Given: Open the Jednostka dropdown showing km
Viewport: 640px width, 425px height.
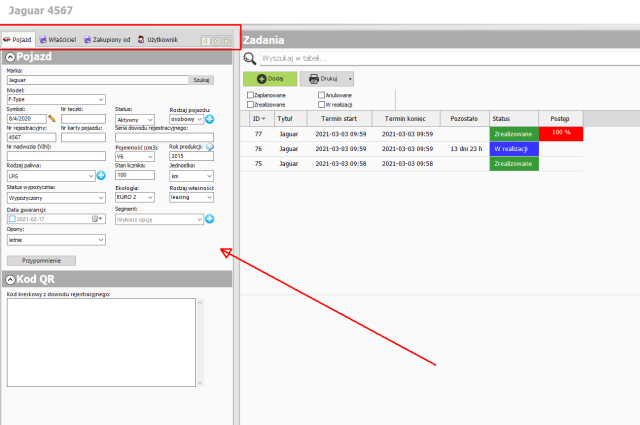Looking at the screenshot, I should point(191,176).
